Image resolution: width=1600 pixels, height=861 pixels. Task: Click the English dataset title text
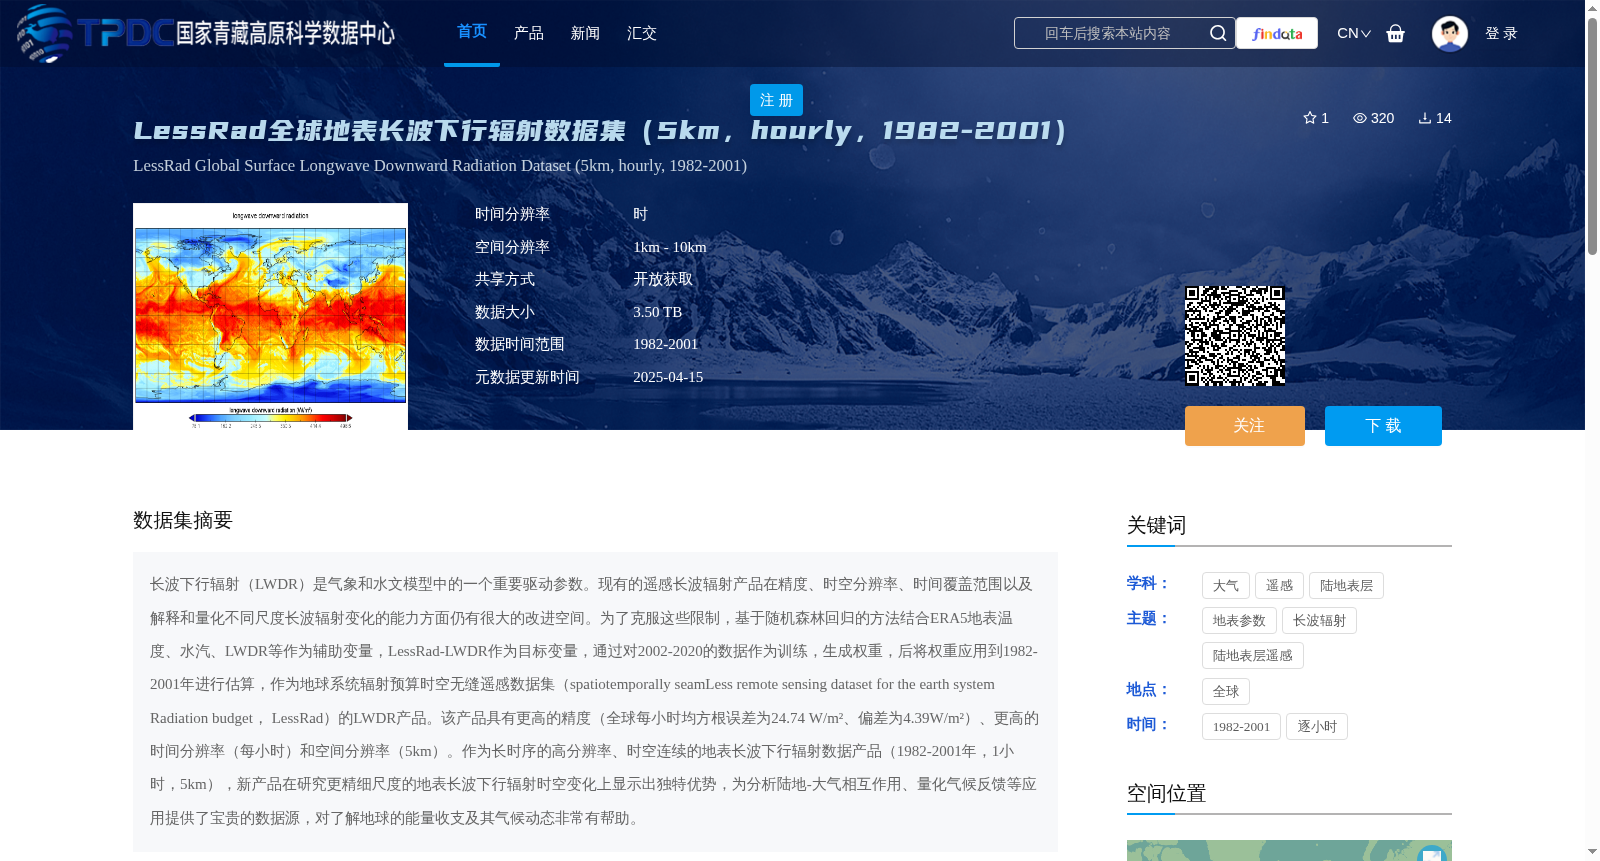coord(440,166)
